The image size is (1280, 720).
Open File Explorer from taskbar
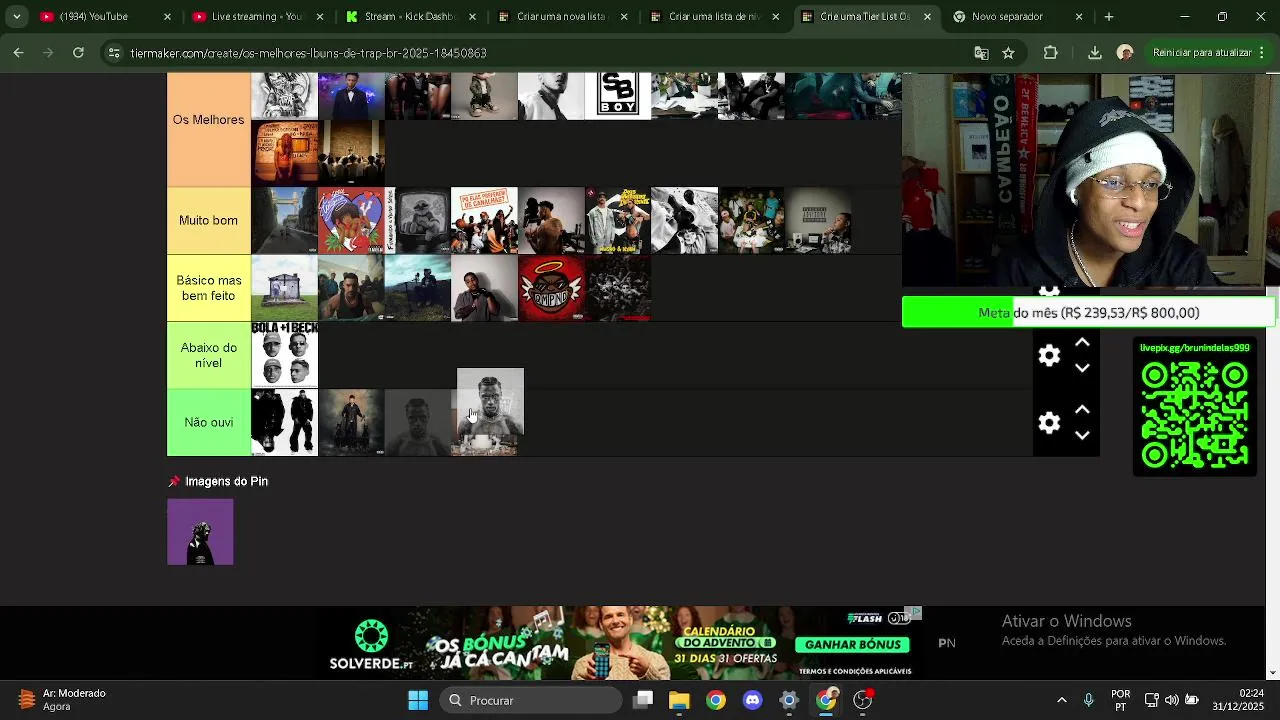tap(679, 700)
